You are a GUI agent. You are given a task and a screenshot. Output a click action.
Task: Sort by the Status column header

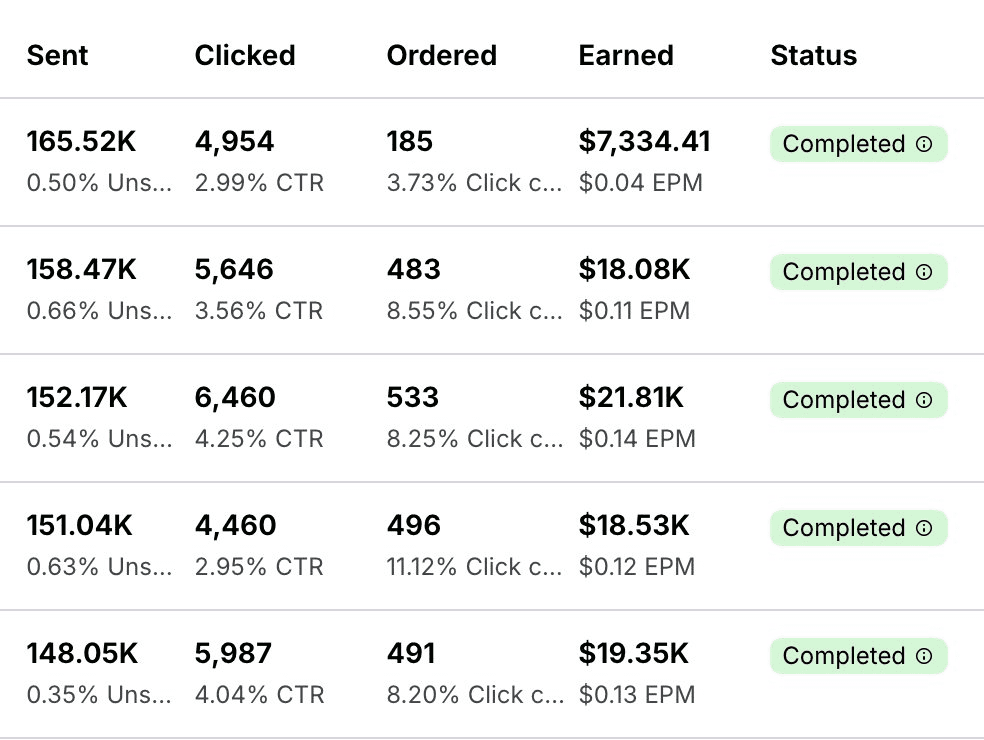pyautogui.click(x=813, y=55)
